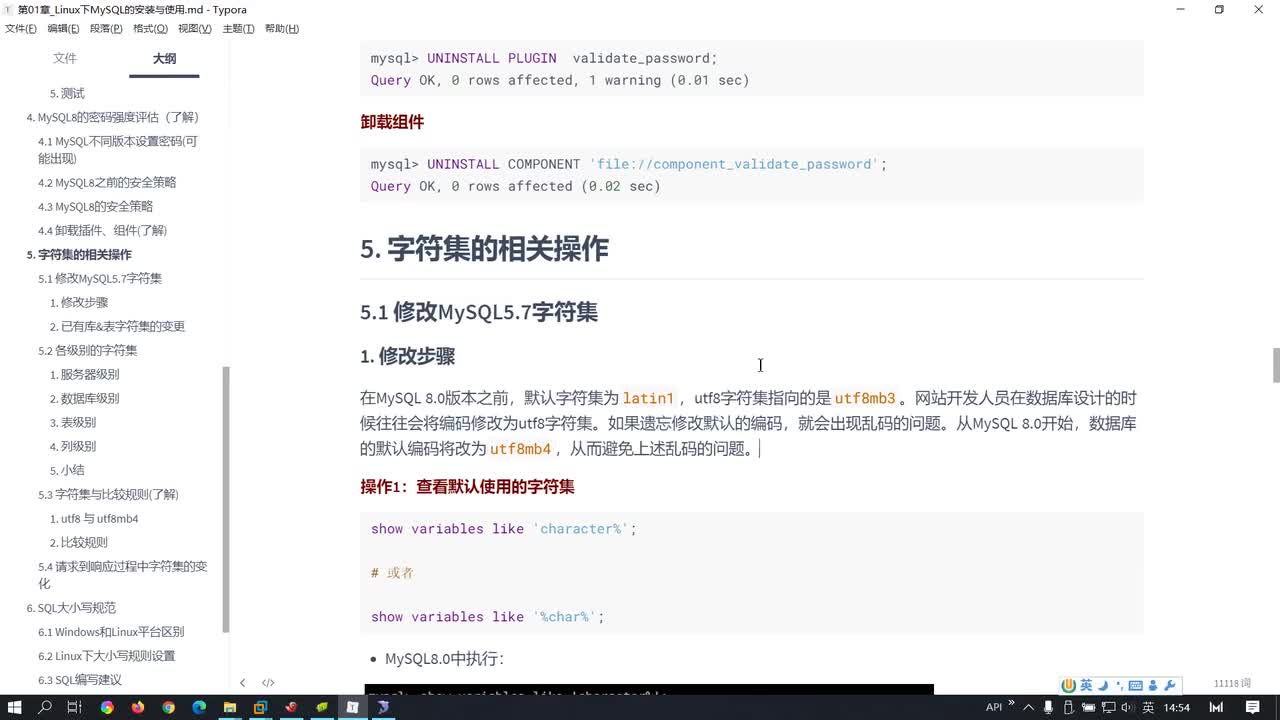Select outline heading 5. 字符集的相关操作
Screen dimensions: 1280x720
79,255
